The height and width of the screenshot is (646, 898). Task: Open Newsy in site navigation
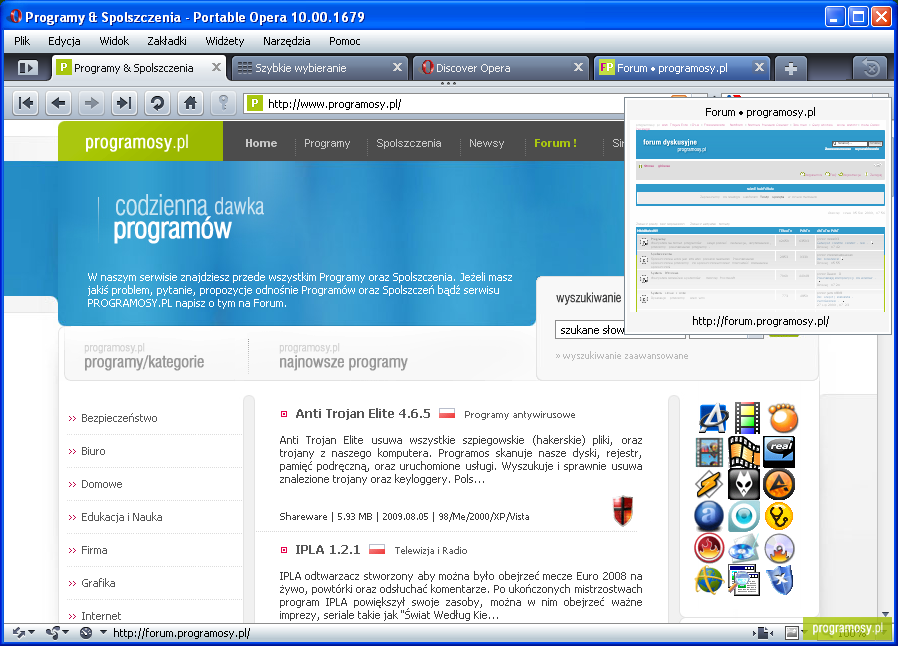click(x=486, y=143)
